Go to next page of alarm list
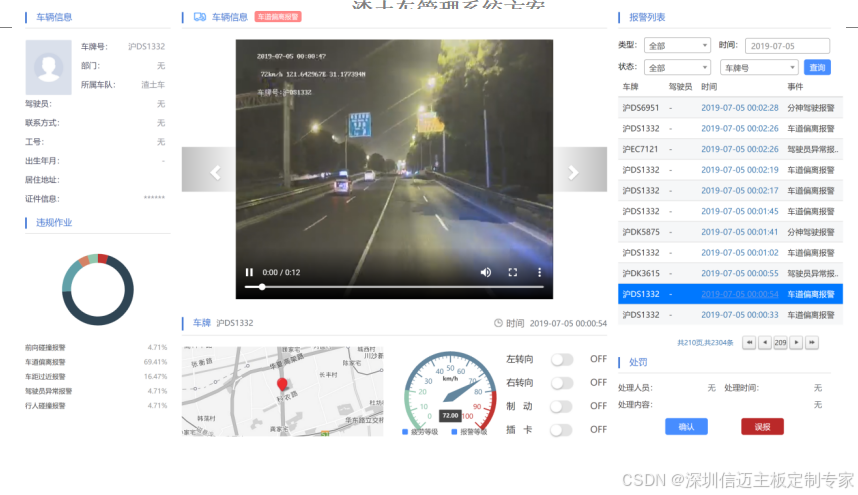This screenshot has height=495, width=858. pos(797,342)
